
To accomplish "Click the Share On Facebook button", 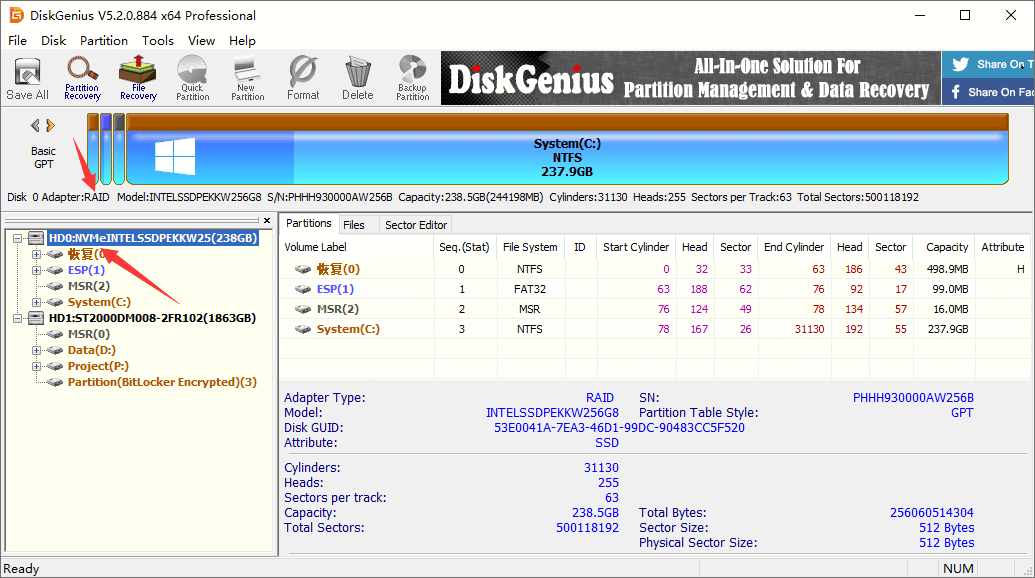I will (988, 92).
